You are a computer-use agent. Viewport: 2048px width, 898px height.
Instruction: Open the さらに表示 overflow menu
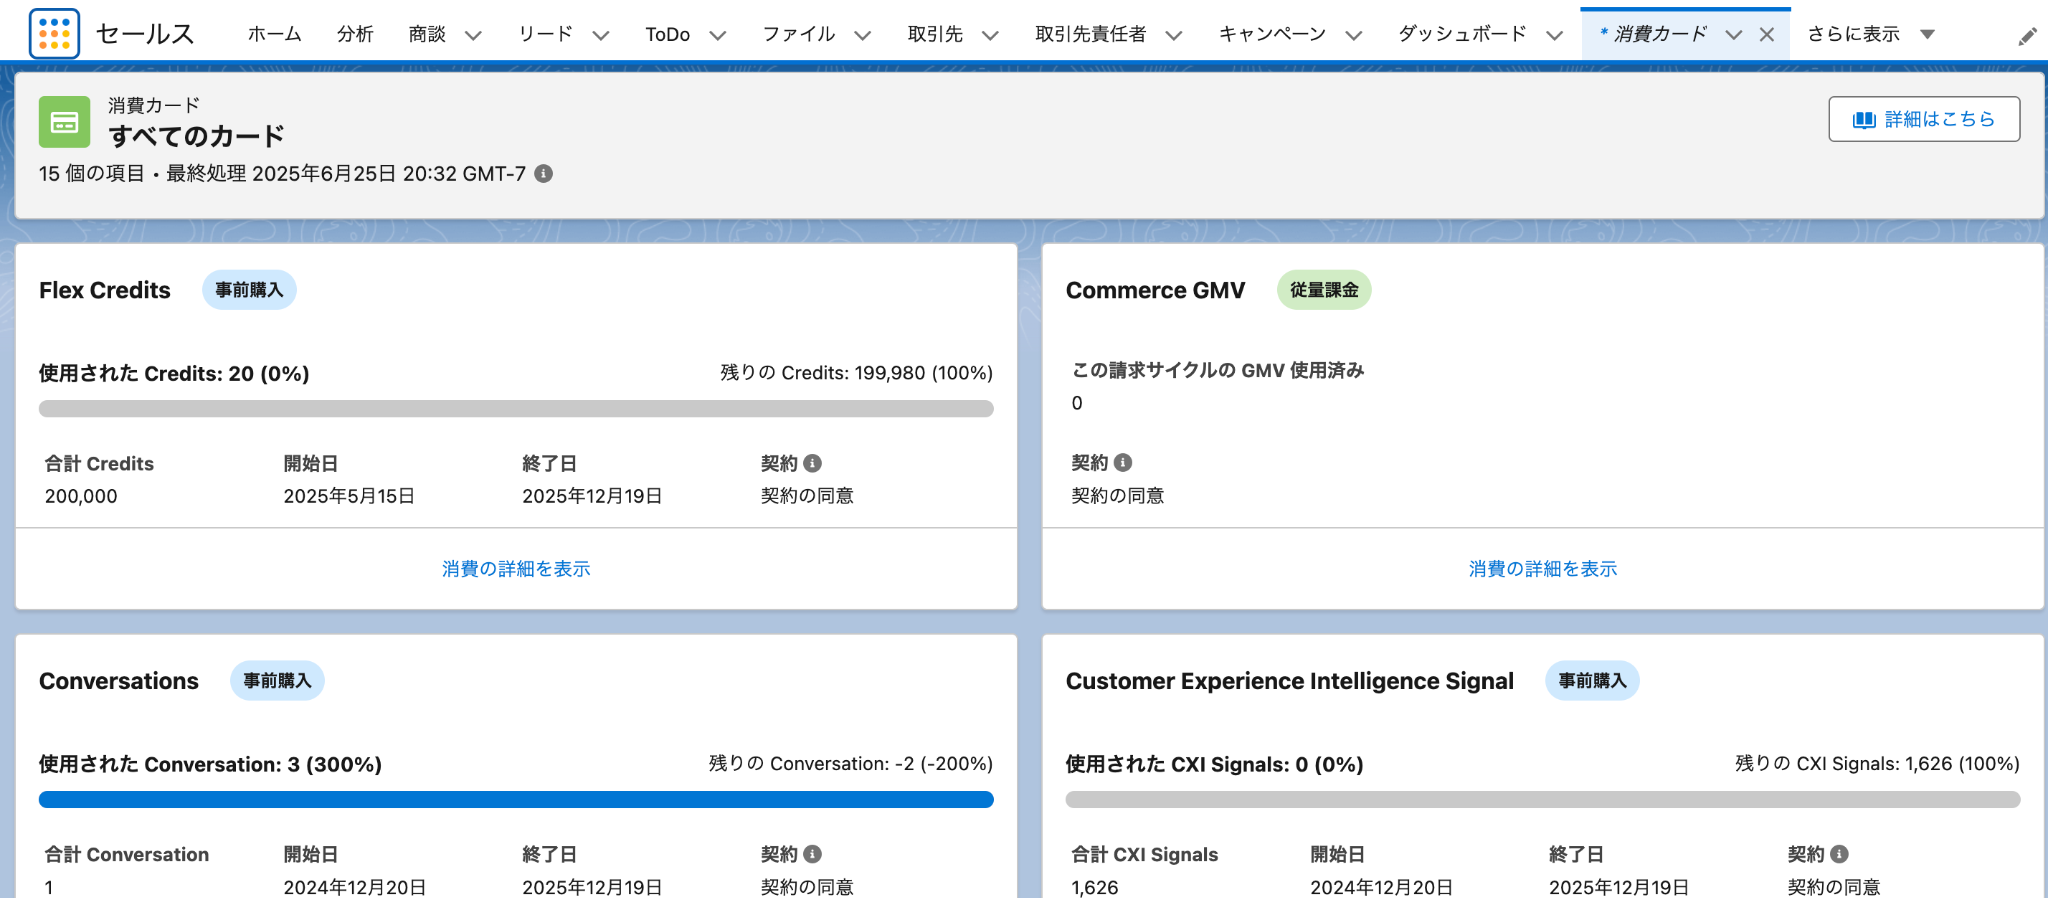pos(1871,34)
